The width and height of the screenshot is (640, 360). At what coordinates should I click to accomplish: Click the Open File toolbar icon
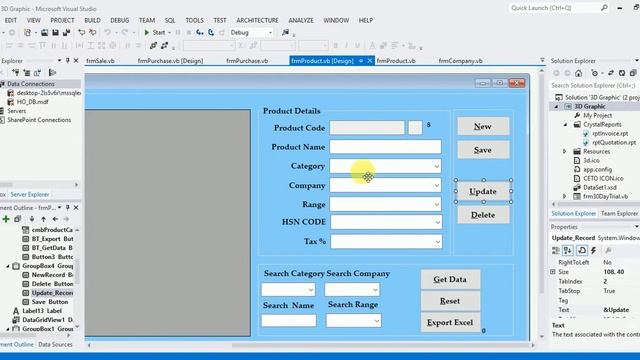click(x=44, y=32)
